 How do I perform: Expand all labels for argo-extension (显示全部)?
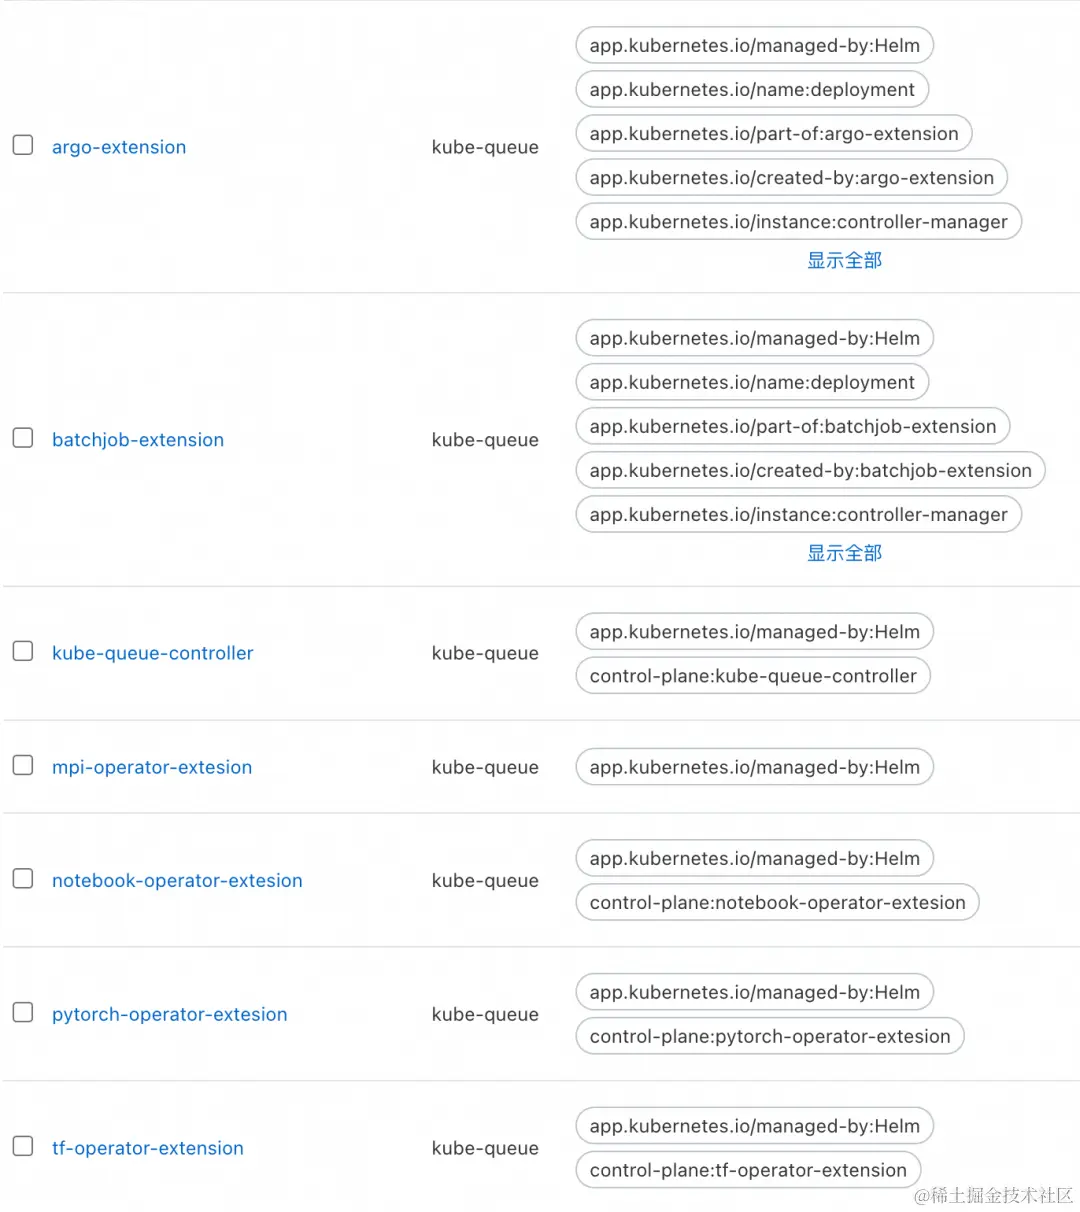click(845, 260)
